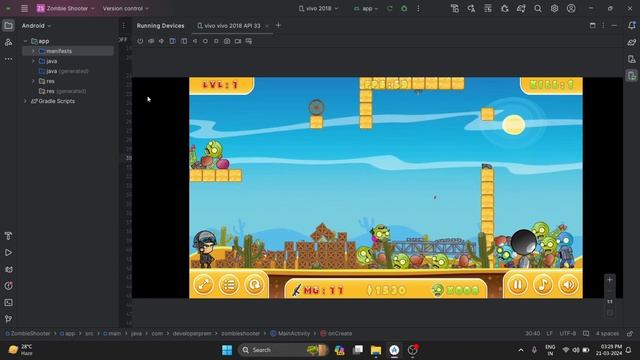Open the main hamburger menu
Screen dimensions: 640x360
click(x=24, y=8)
